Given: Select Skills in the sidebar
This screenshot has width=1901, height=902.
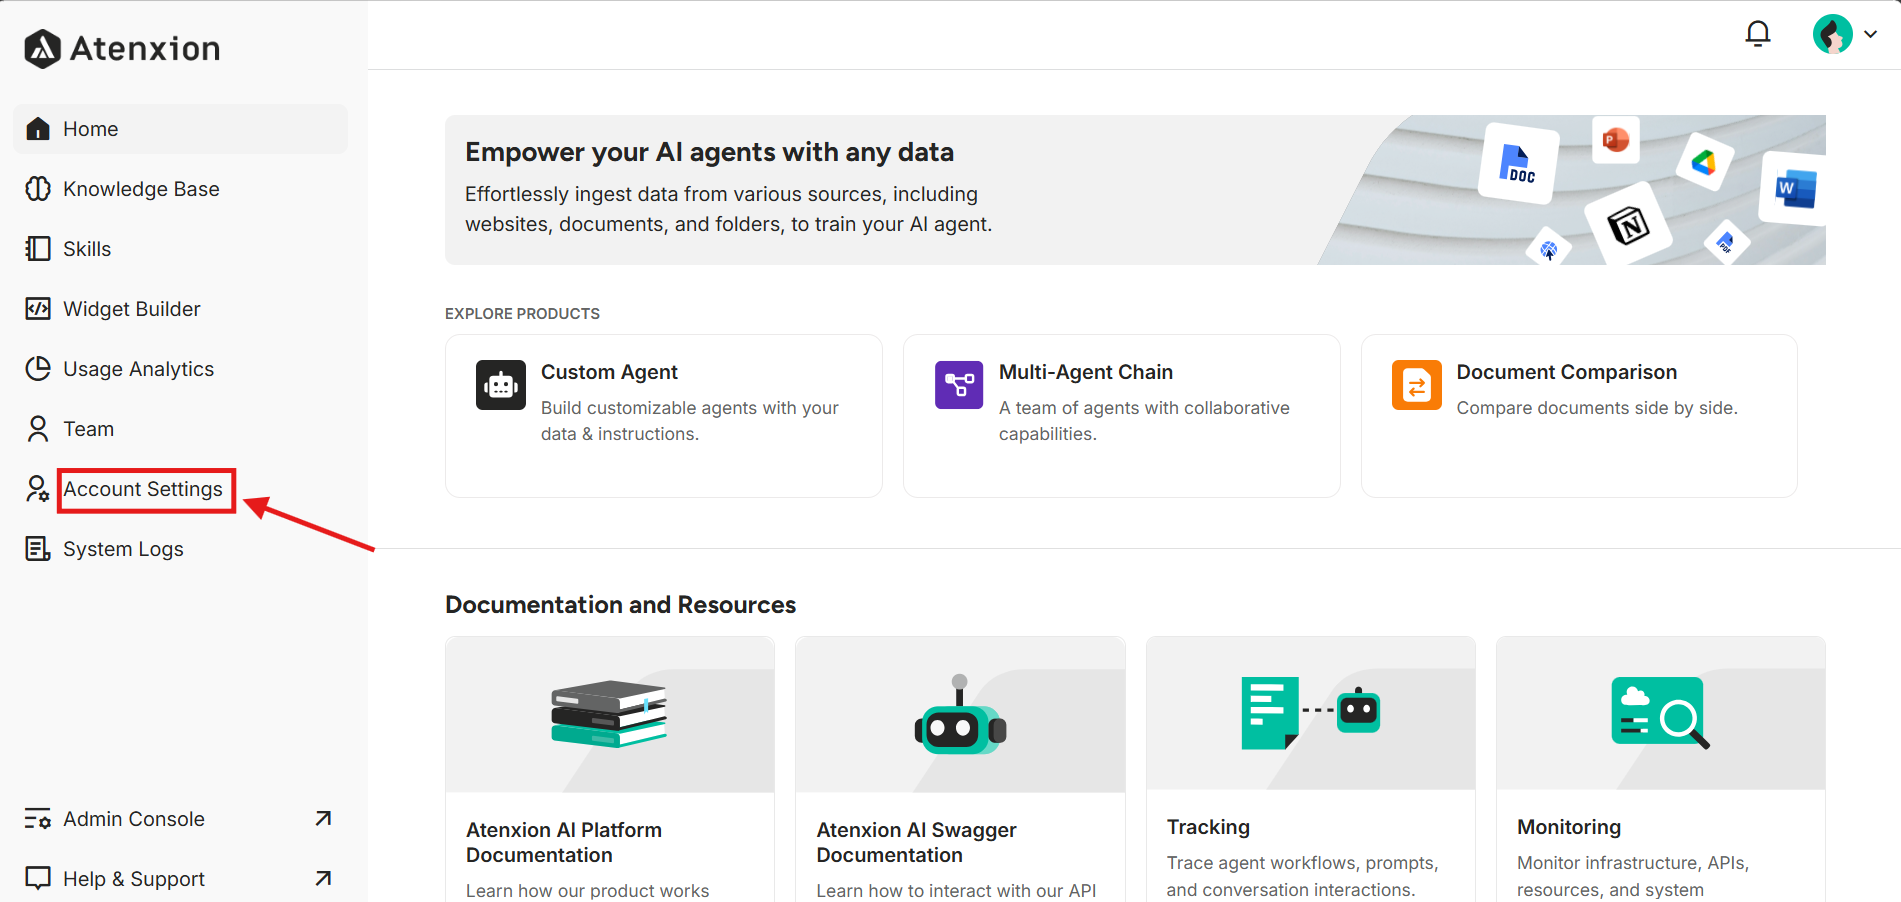Looking at the screenshot, I should coord(87,249).
